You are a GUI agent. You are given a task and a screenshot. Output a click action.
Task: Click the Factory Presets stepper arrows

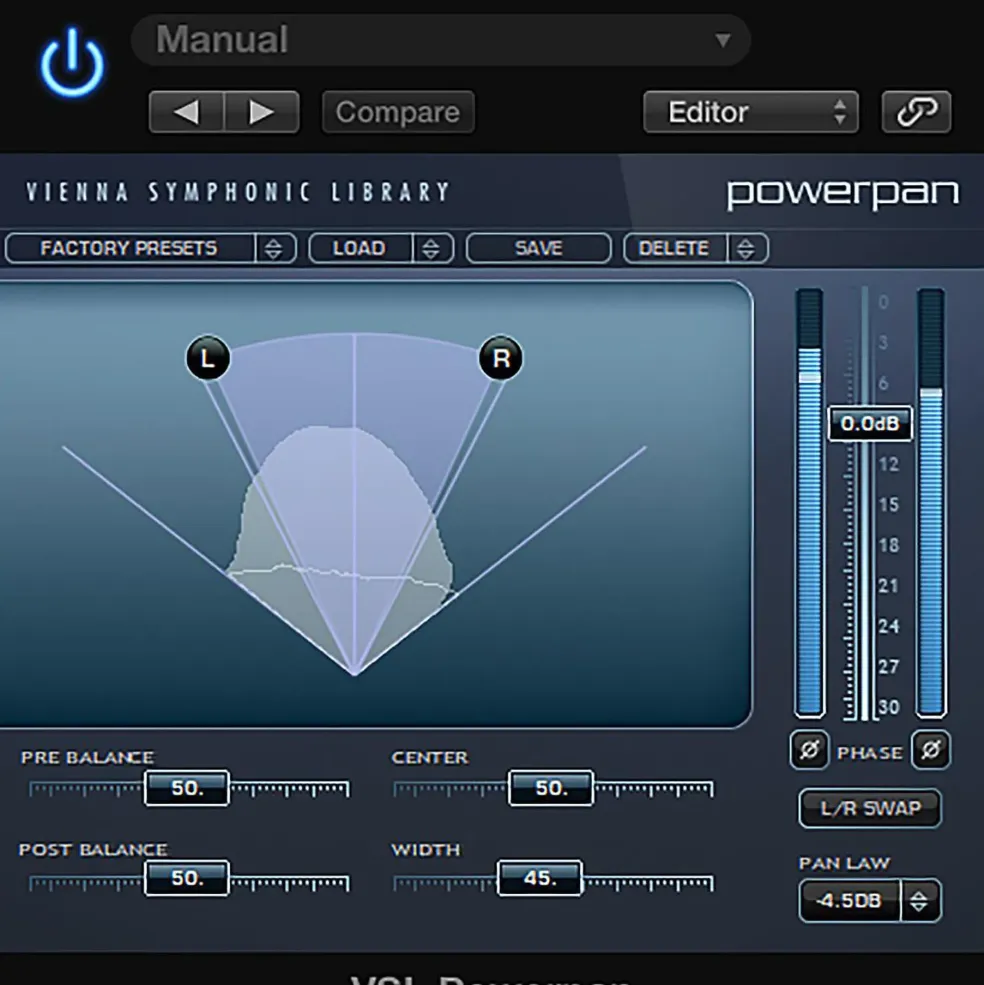(x=274, y=248)
